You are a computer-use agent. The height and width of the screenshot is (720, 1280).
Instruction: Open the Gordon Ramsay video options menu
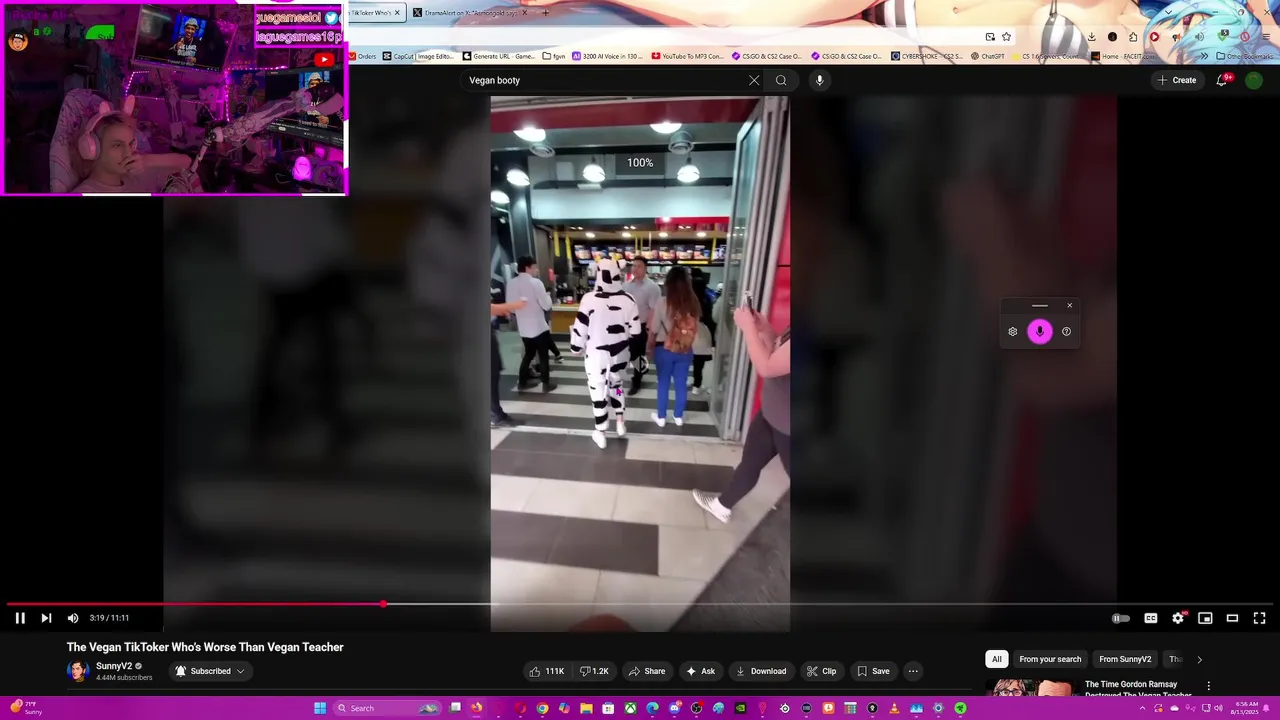(x=1208, y=686)
